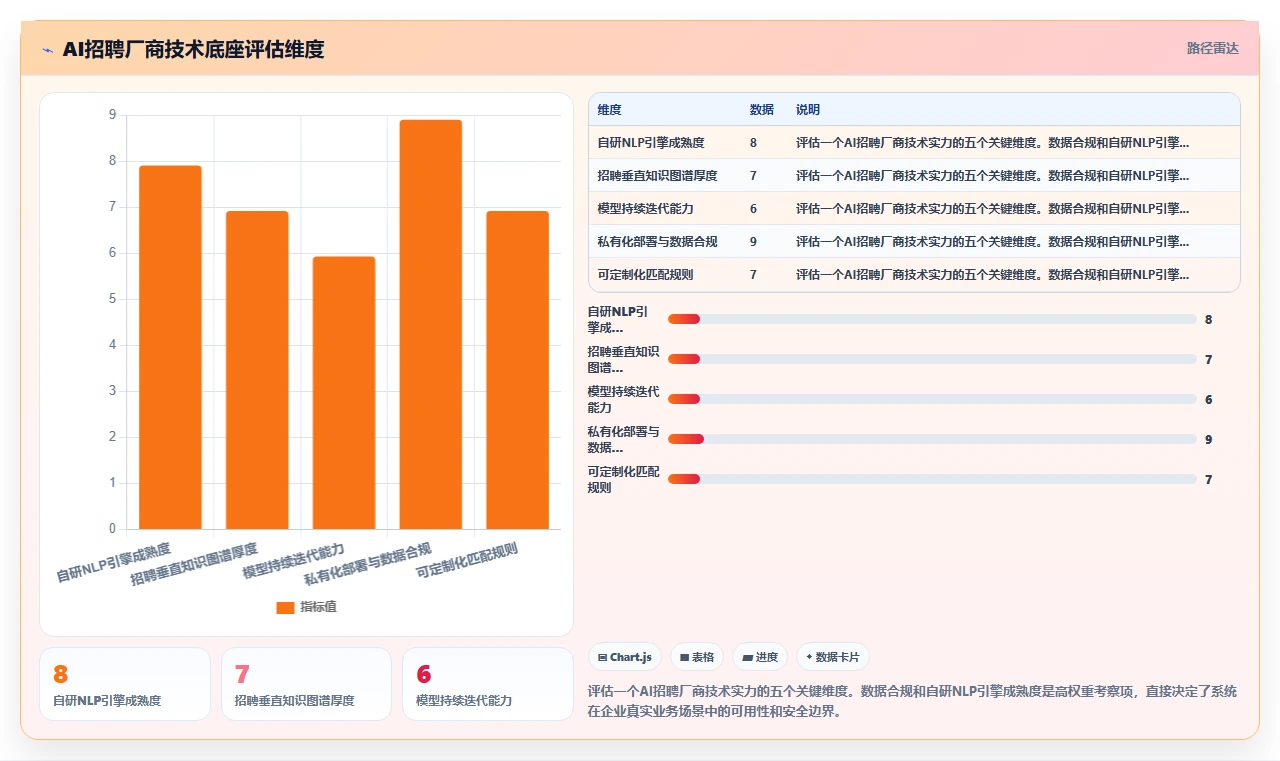Click the 模型持续迭代能力 progress bar
Image resolution: width=1280 pixels, height=761 pixels.
point(932,399)
